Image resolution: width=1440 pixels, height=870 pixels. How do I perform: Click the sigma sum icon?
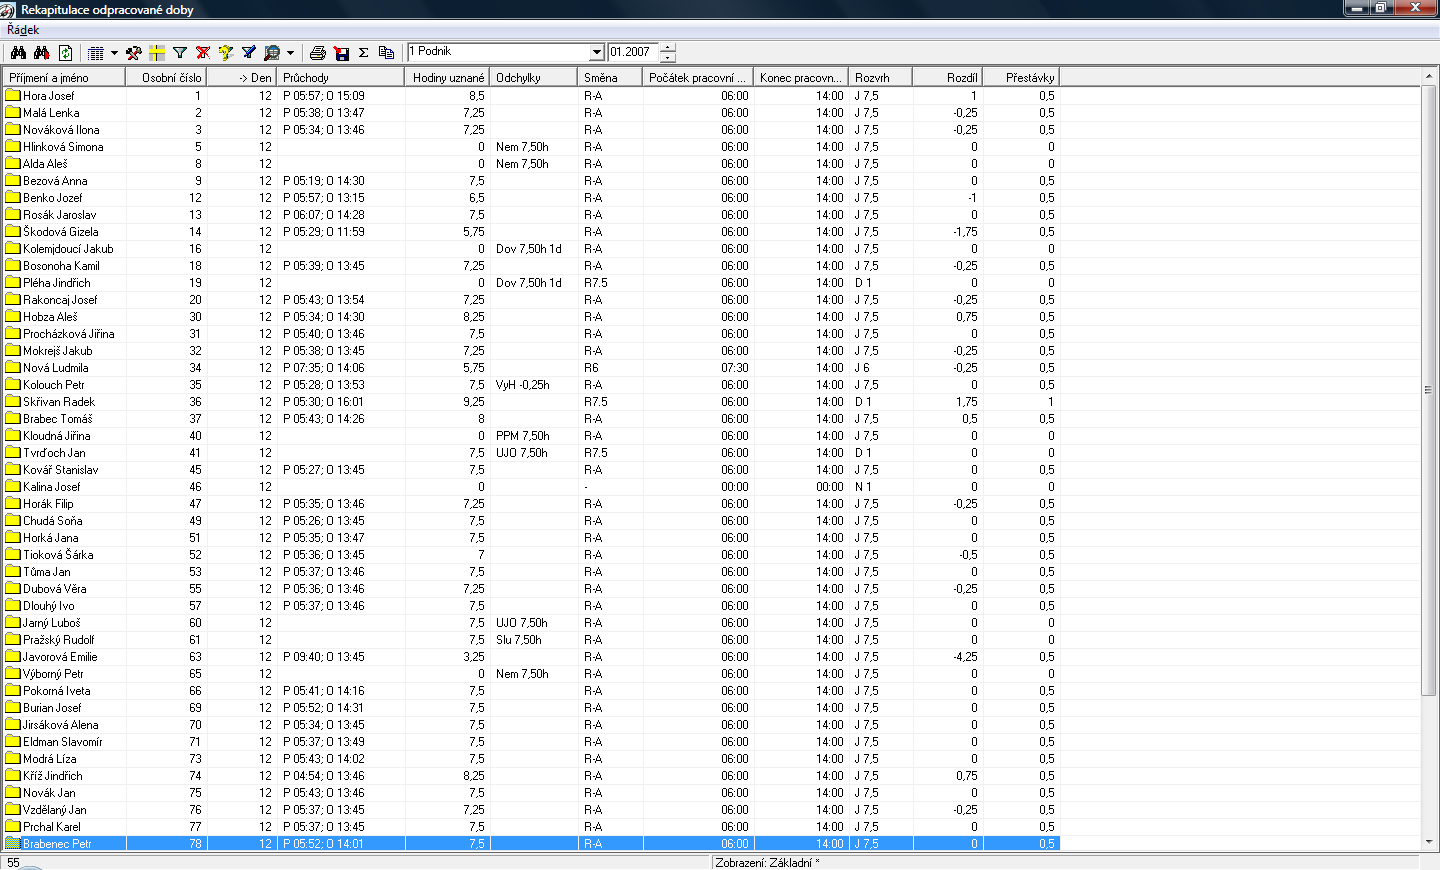click(364, 53)
